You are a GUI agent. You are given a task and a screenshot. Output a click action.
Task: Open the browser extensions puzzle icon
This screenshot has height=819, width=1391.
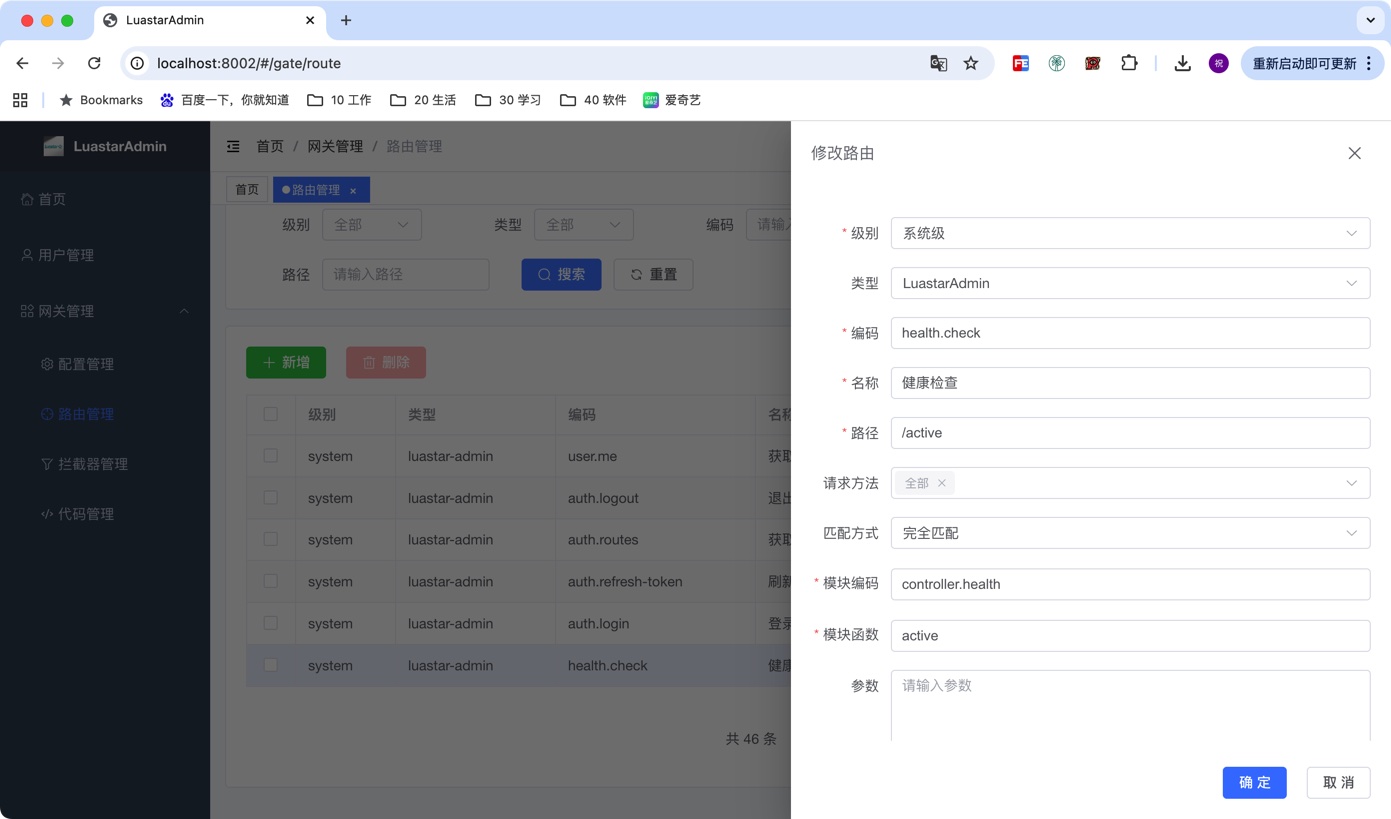1129,63
